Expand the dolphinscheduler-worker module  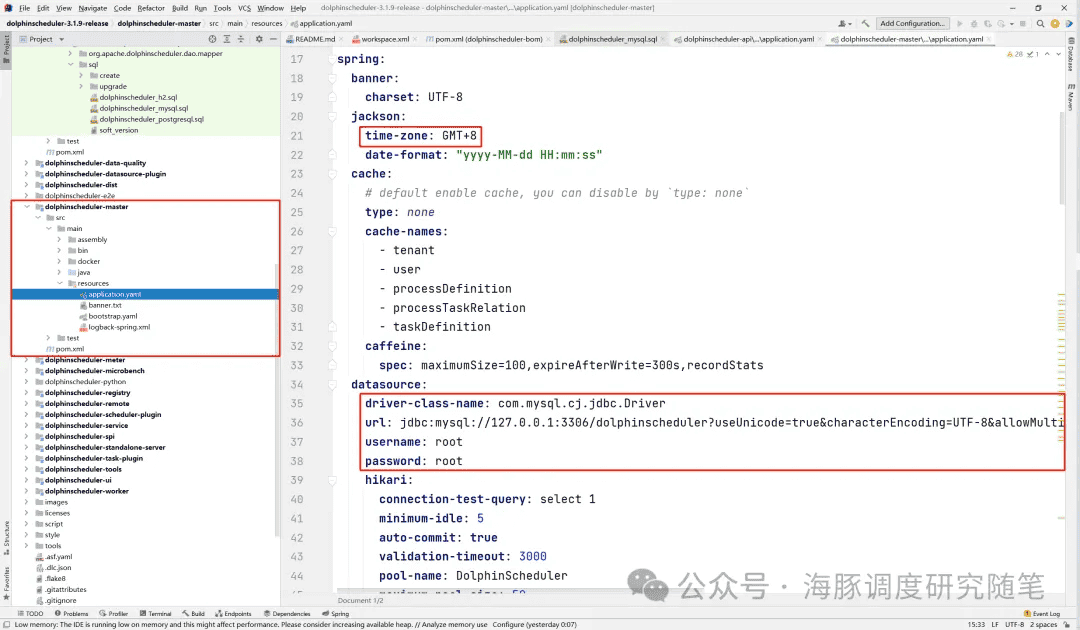pos(27,491)
